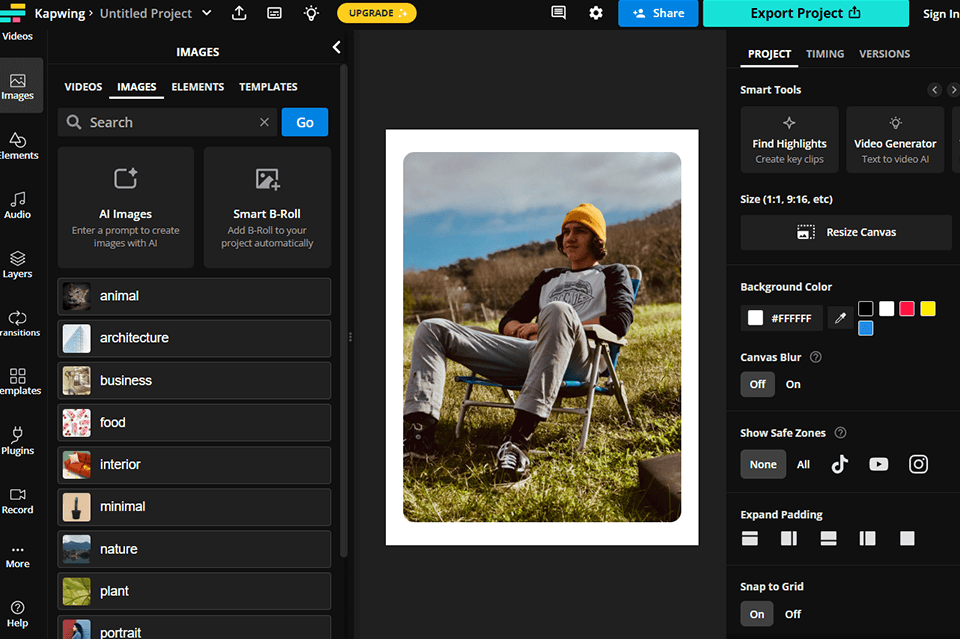Turn Canvas Blur Off

[x=757, y=384]
